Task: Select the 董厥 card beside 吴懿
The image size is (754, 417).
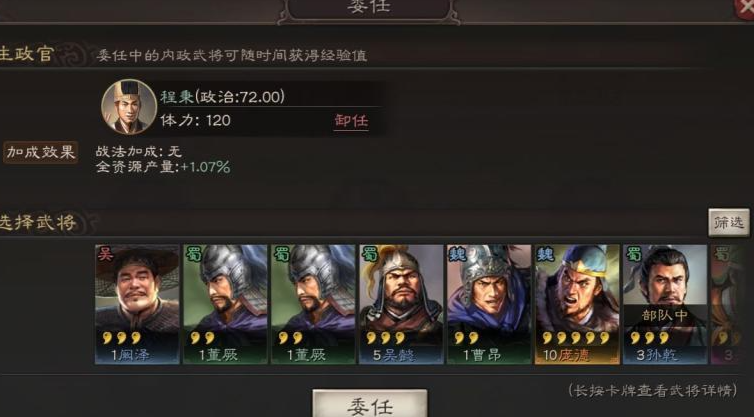Action: click(x=314, y=304)
